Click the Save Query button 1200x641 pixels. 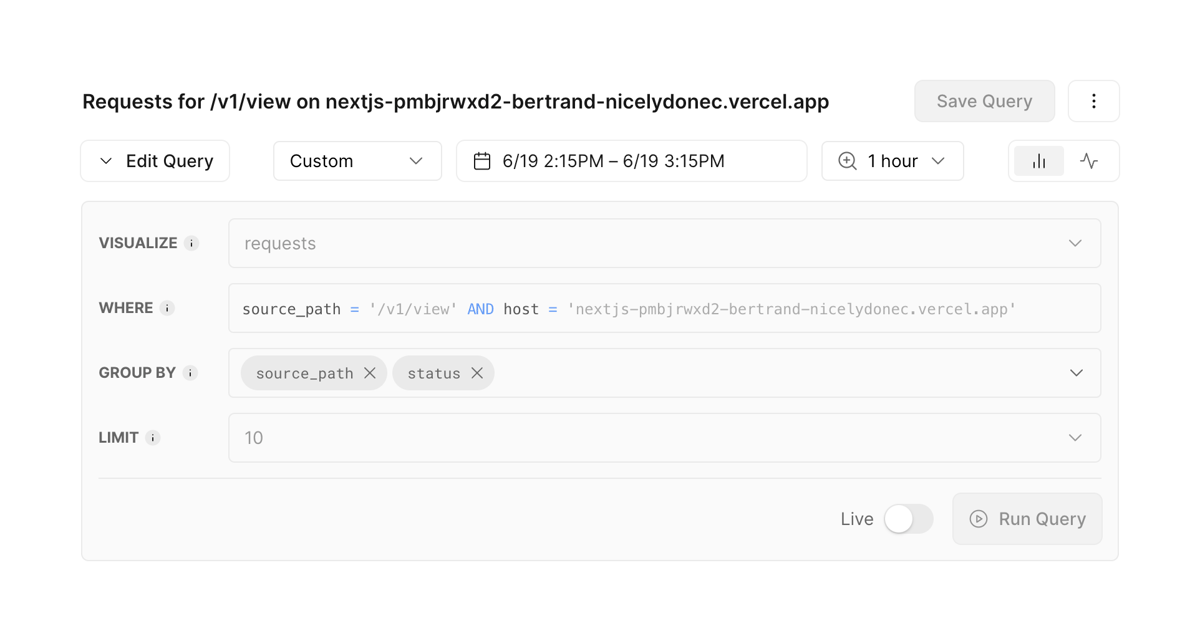(x=984, y=100)
